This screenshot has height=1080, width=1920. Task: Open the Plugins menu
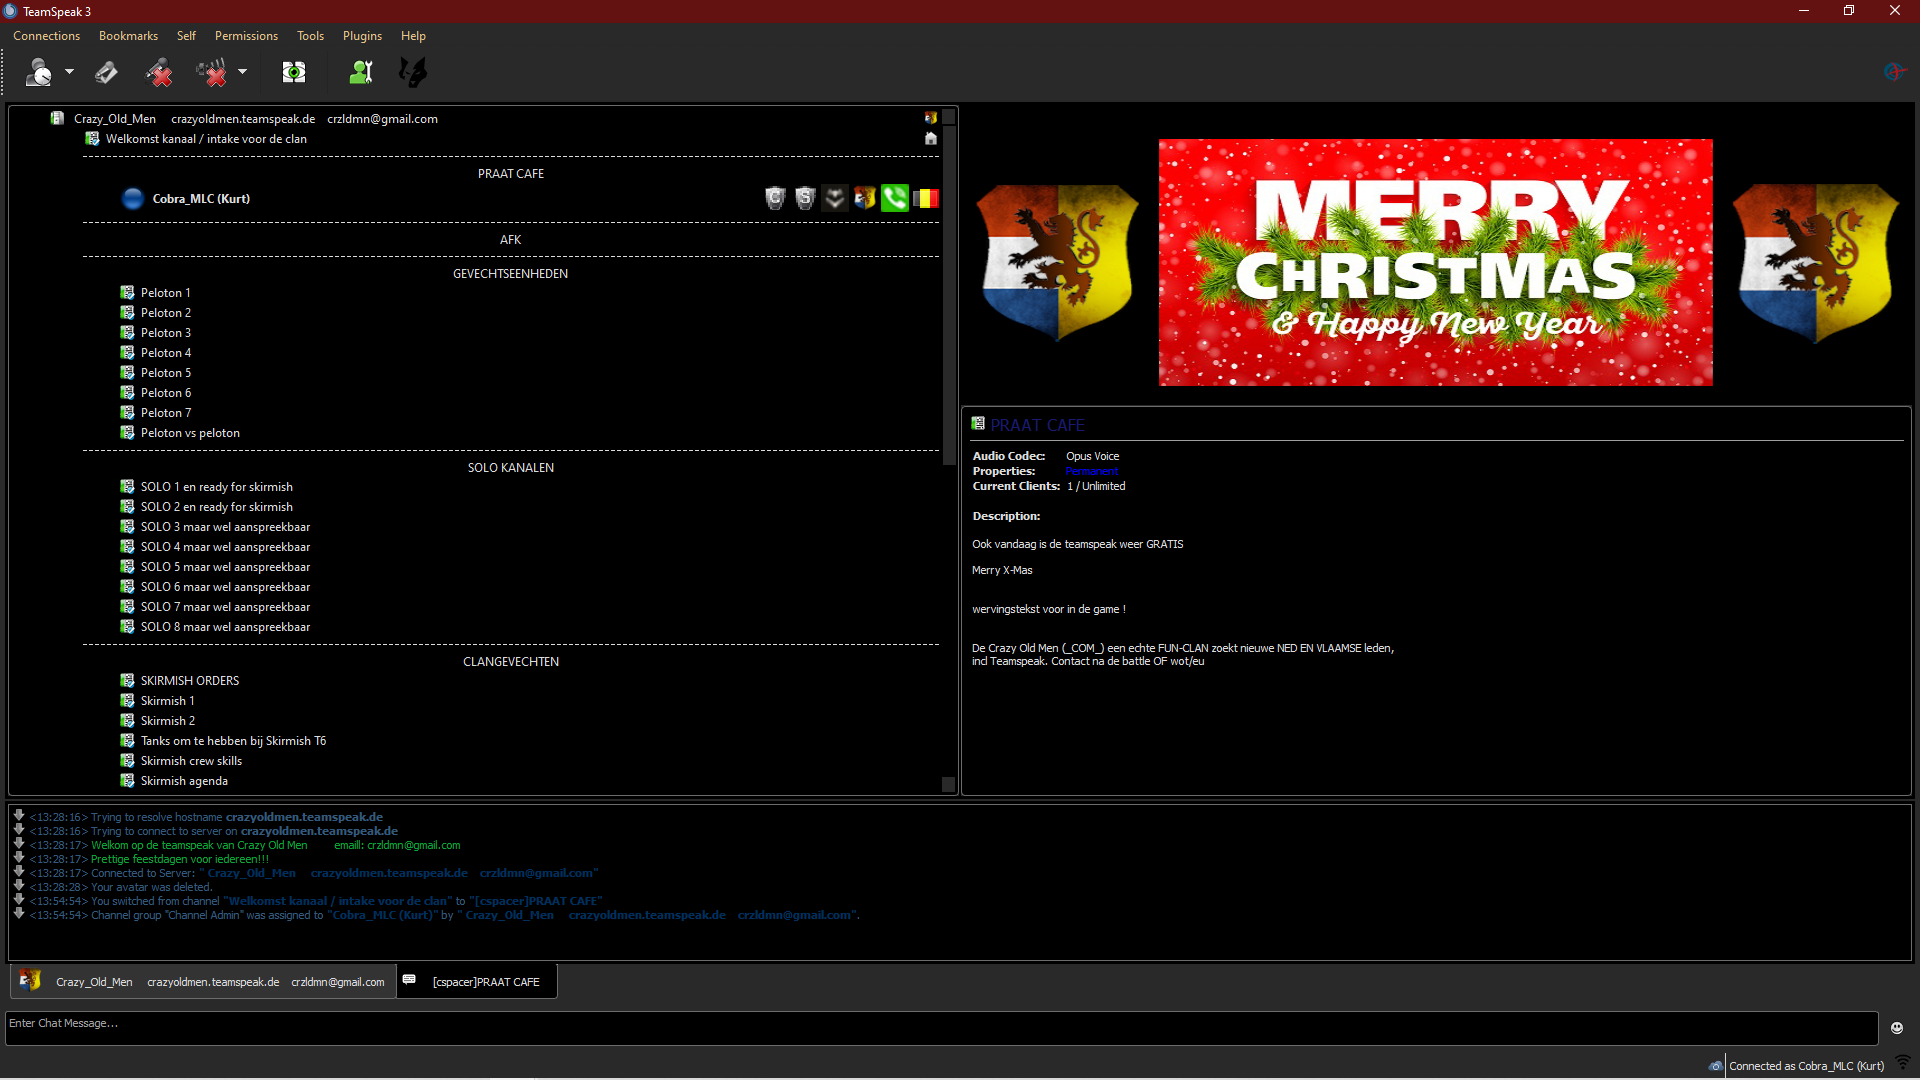[362, 36]
